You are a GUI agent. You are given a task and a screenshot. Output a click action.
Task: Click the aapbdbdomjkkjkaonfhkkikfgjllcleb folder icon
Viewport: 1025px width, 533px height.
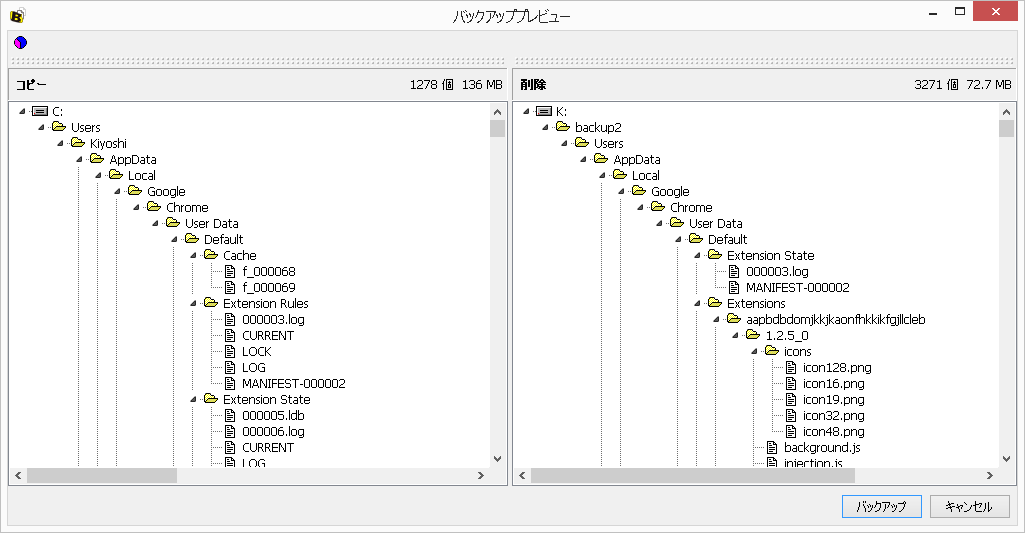[734, 319]
